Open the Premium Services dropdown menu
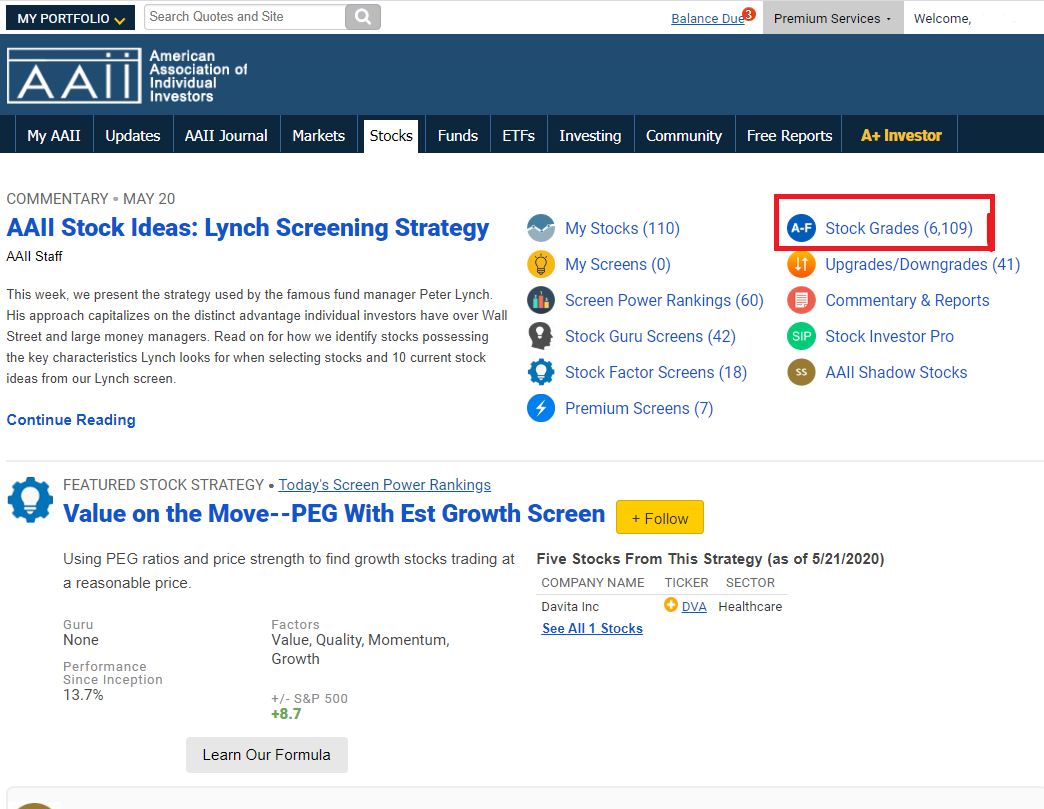Screen dimensions: 1044x809 [832, 19]
